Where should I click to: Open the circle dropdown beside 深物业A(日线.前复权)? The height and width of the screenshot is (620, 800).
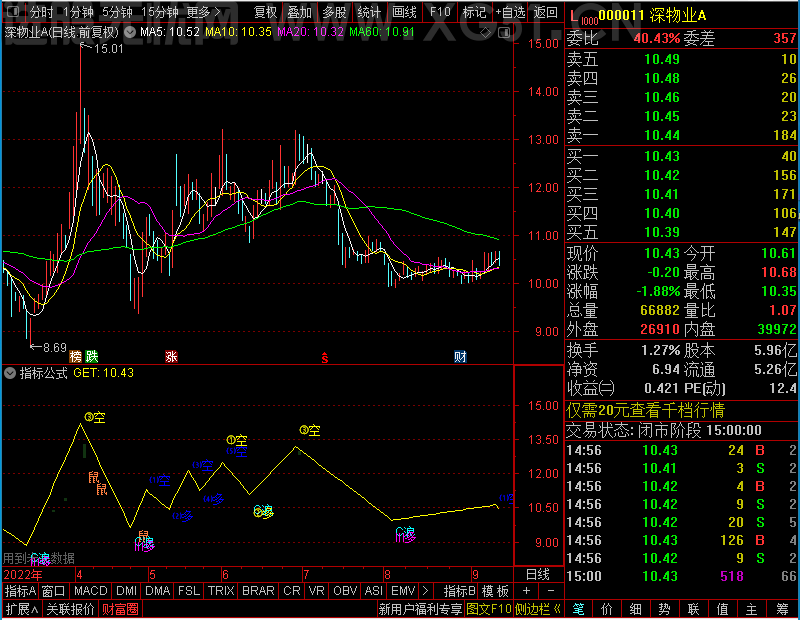tap(130, 32)
